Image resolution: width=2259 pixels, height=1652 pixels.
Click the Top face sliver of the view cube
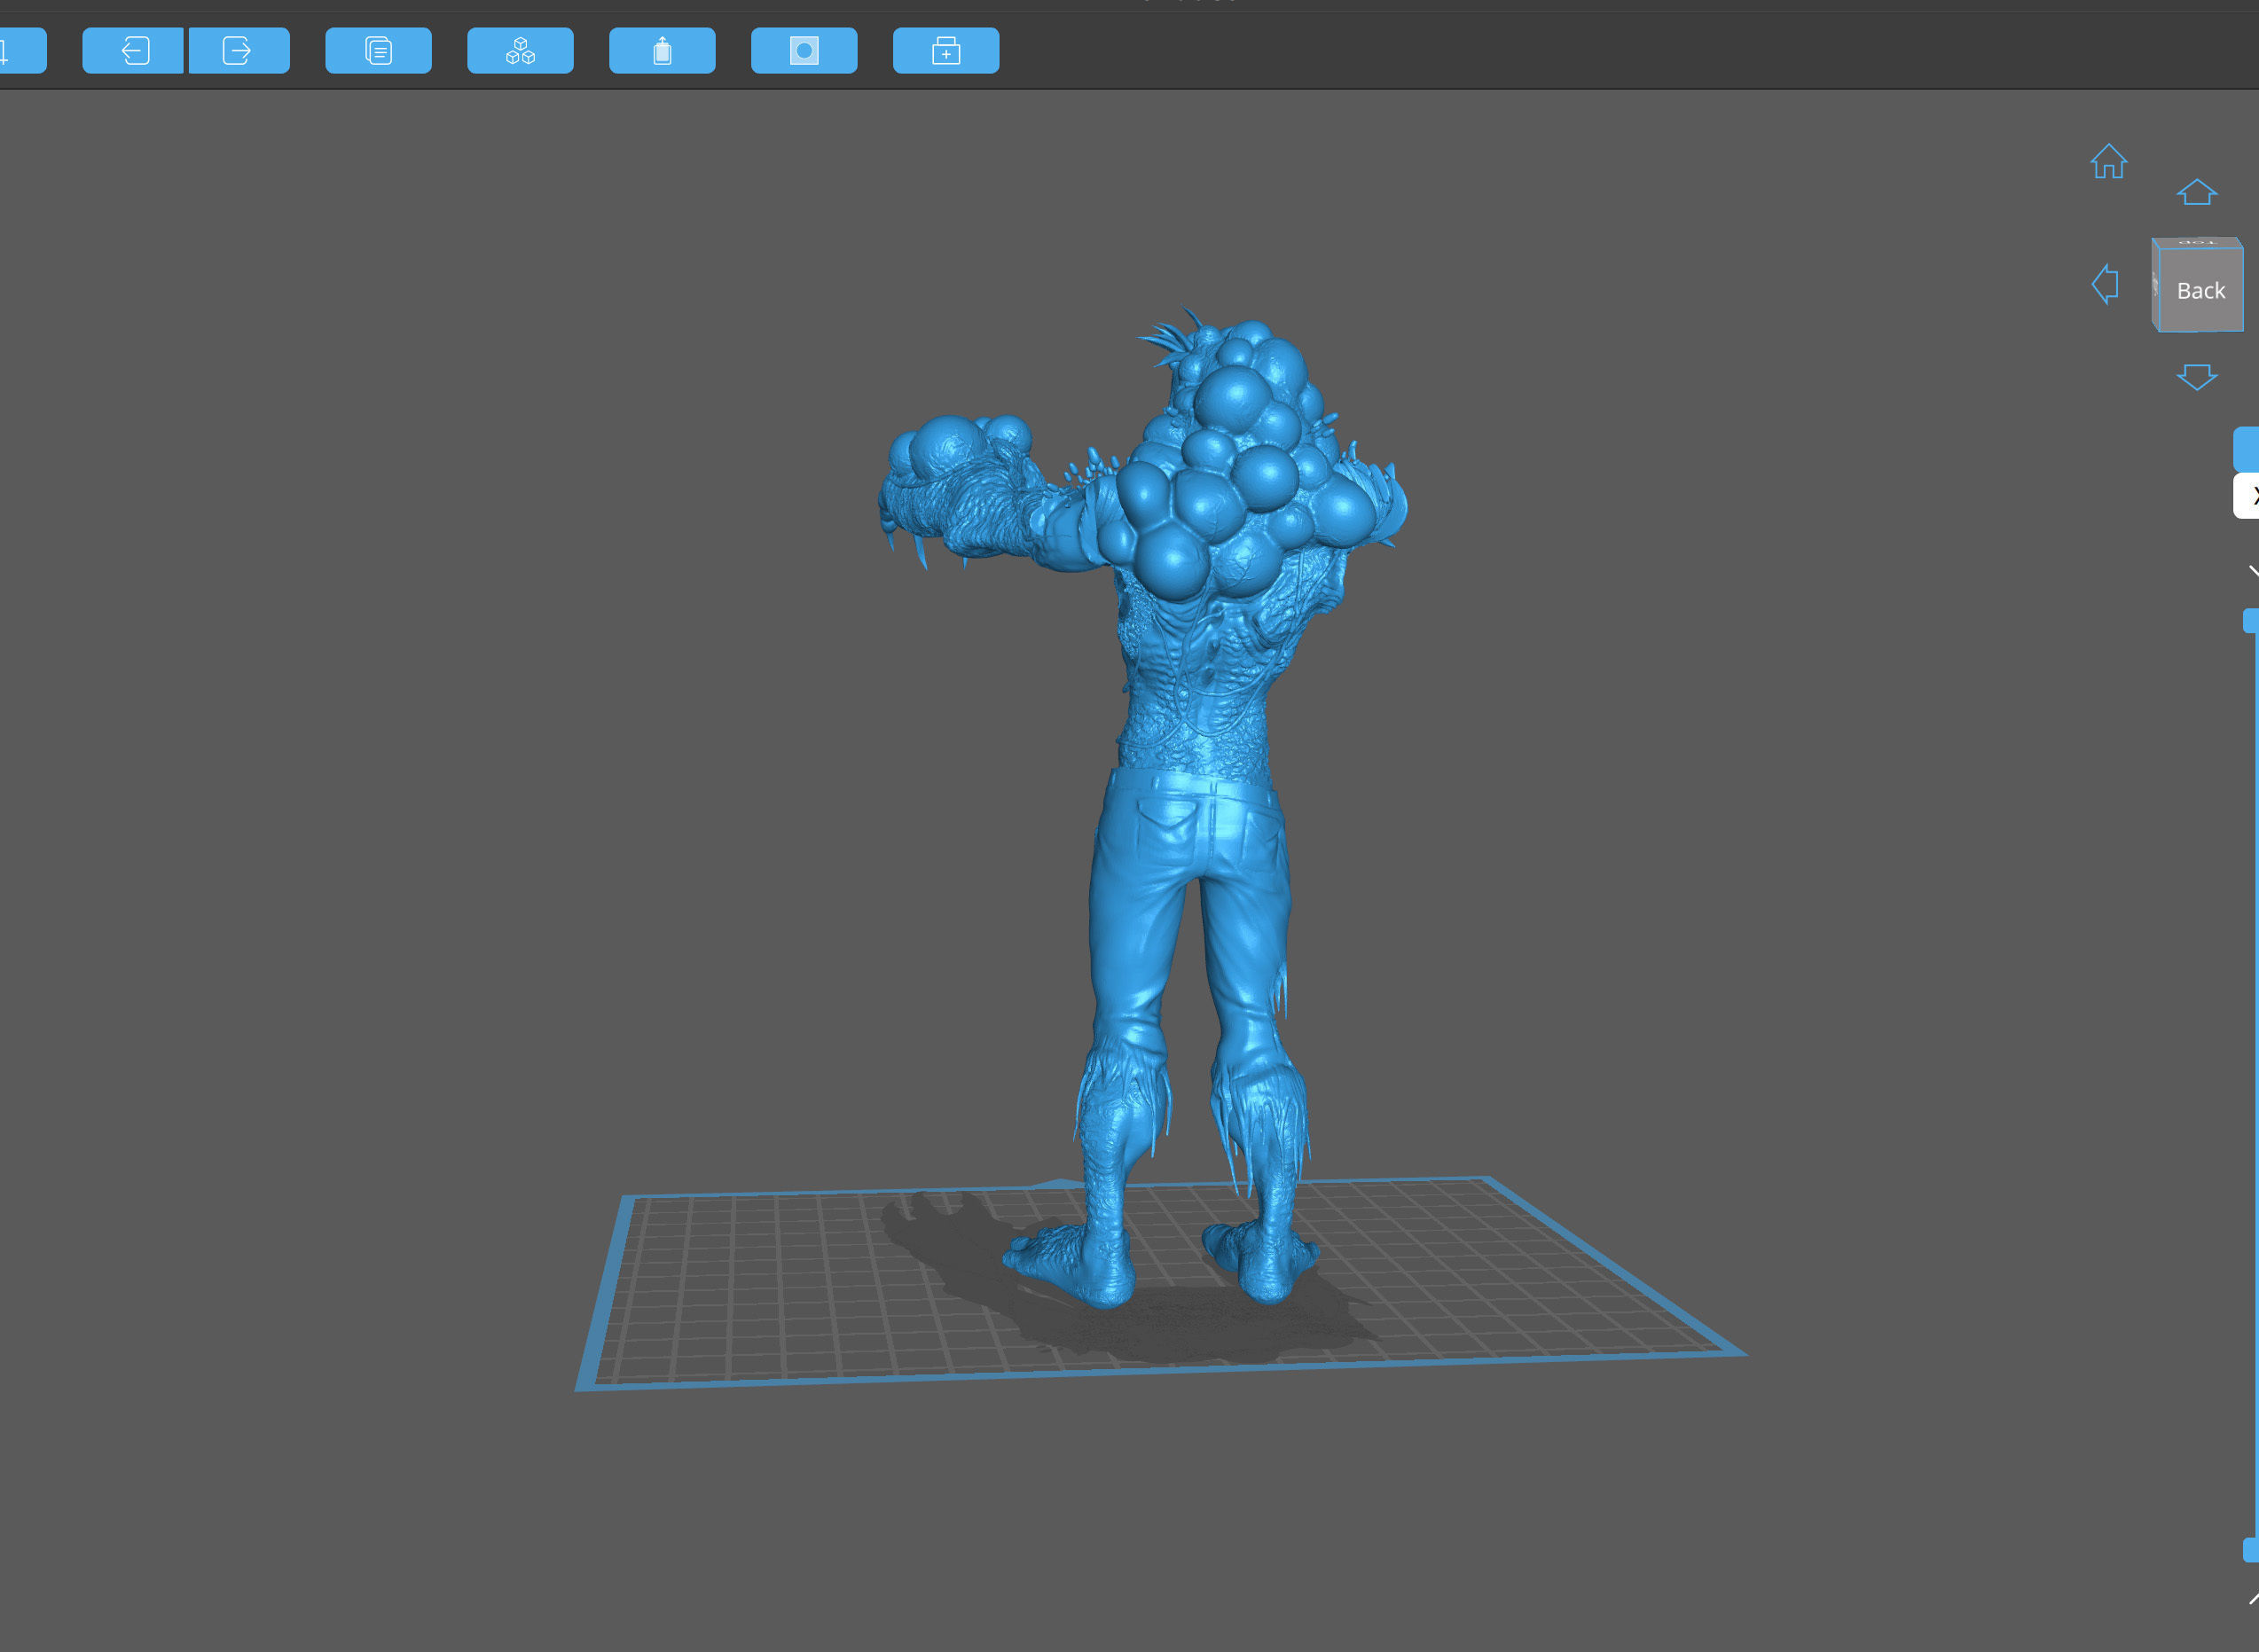pos(2196,242)
